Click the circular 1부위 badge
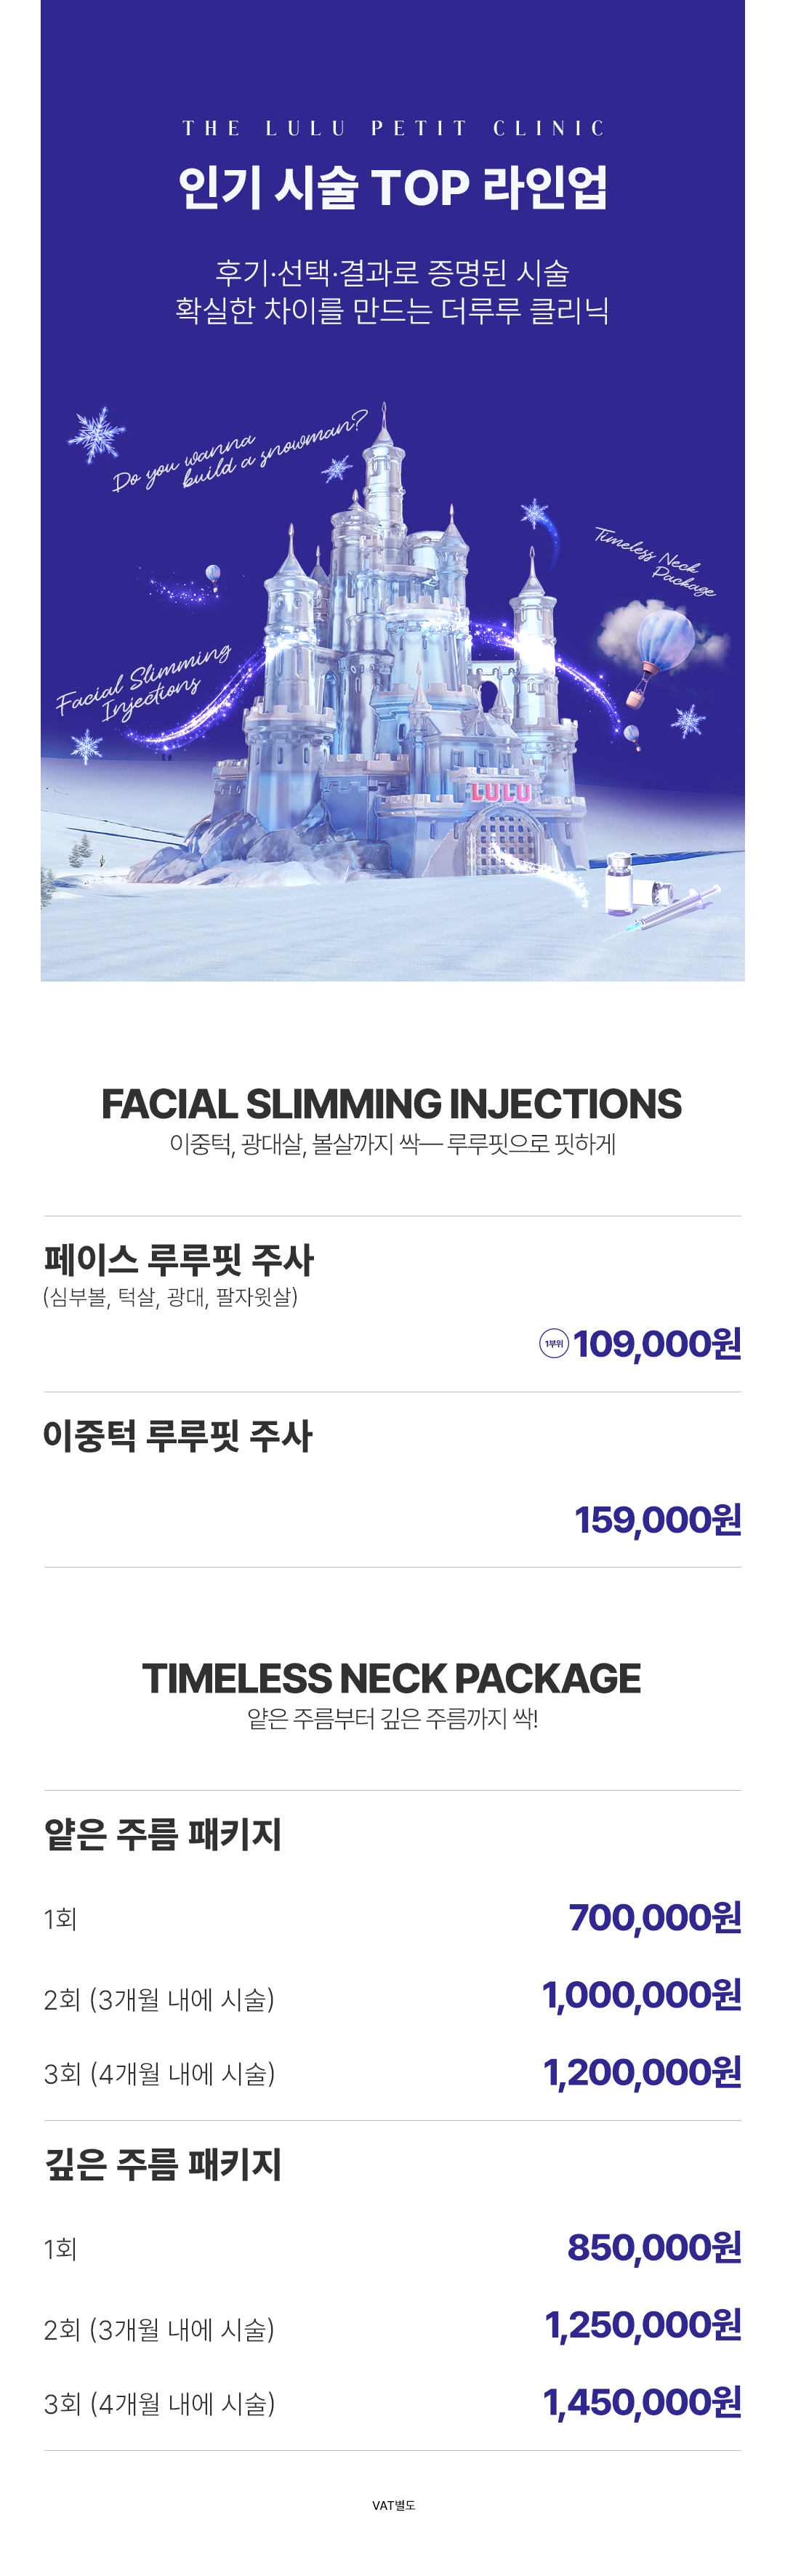The height and width of the screenshot is (2576, 785). pos(554,1343)
